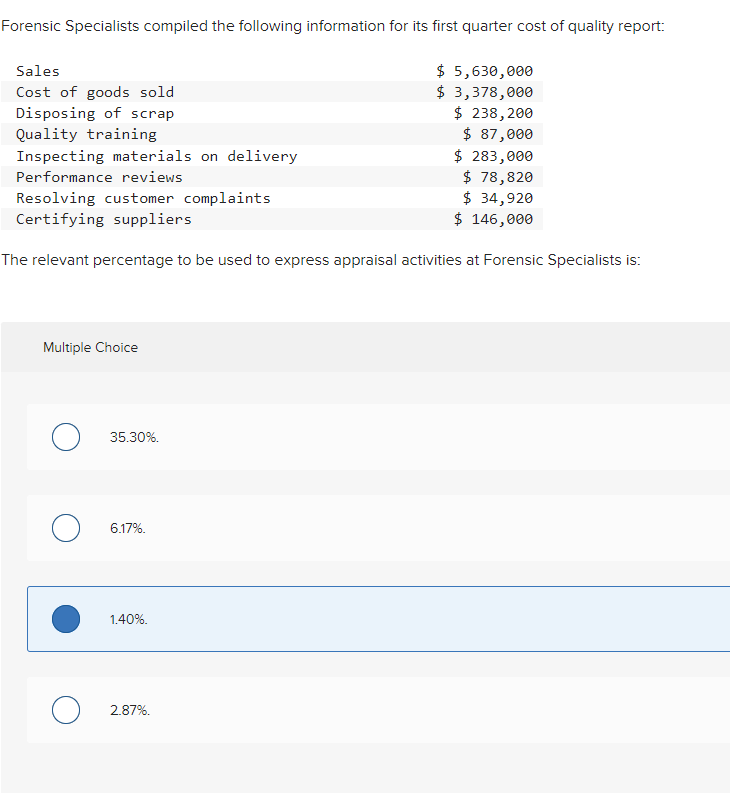Click the $ 5,630,000 sales amount
Image resolution: width=730 pixels, height=793 pixels.
pos(485,71)
